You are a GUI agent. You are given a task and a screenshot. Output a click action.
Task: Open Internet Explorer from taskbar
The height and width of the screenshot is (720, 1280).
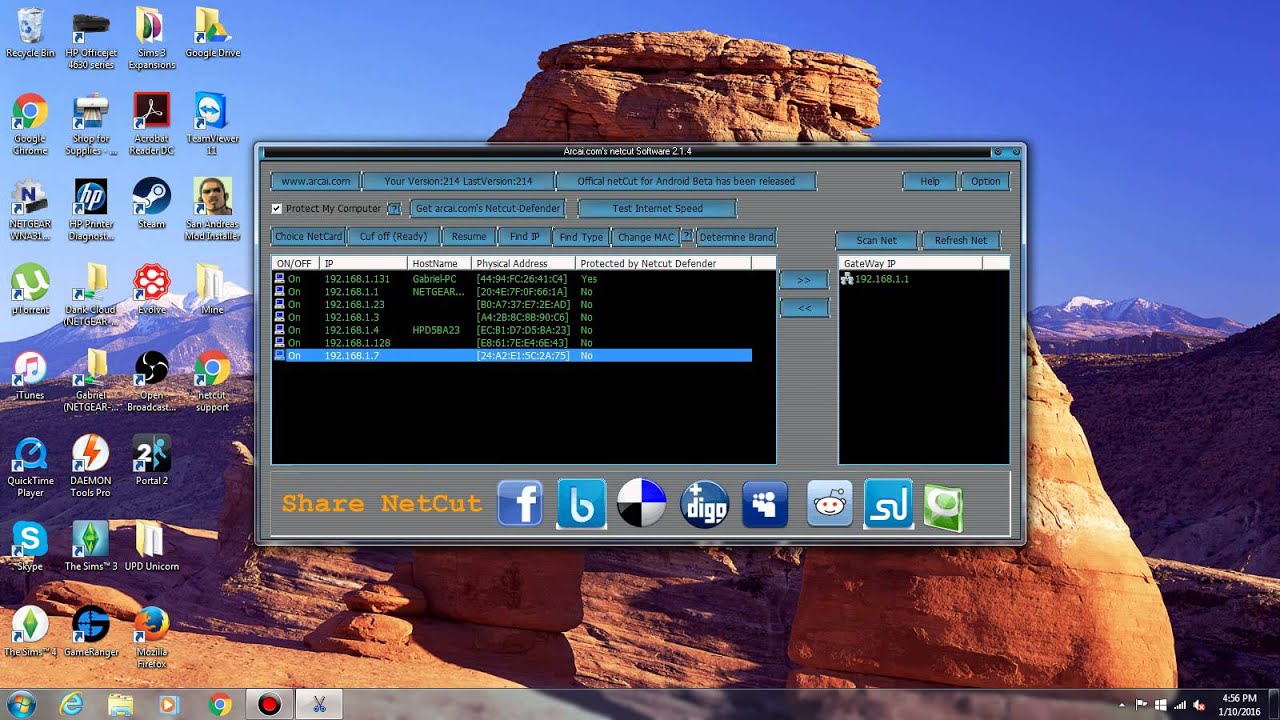pos(71,704)
